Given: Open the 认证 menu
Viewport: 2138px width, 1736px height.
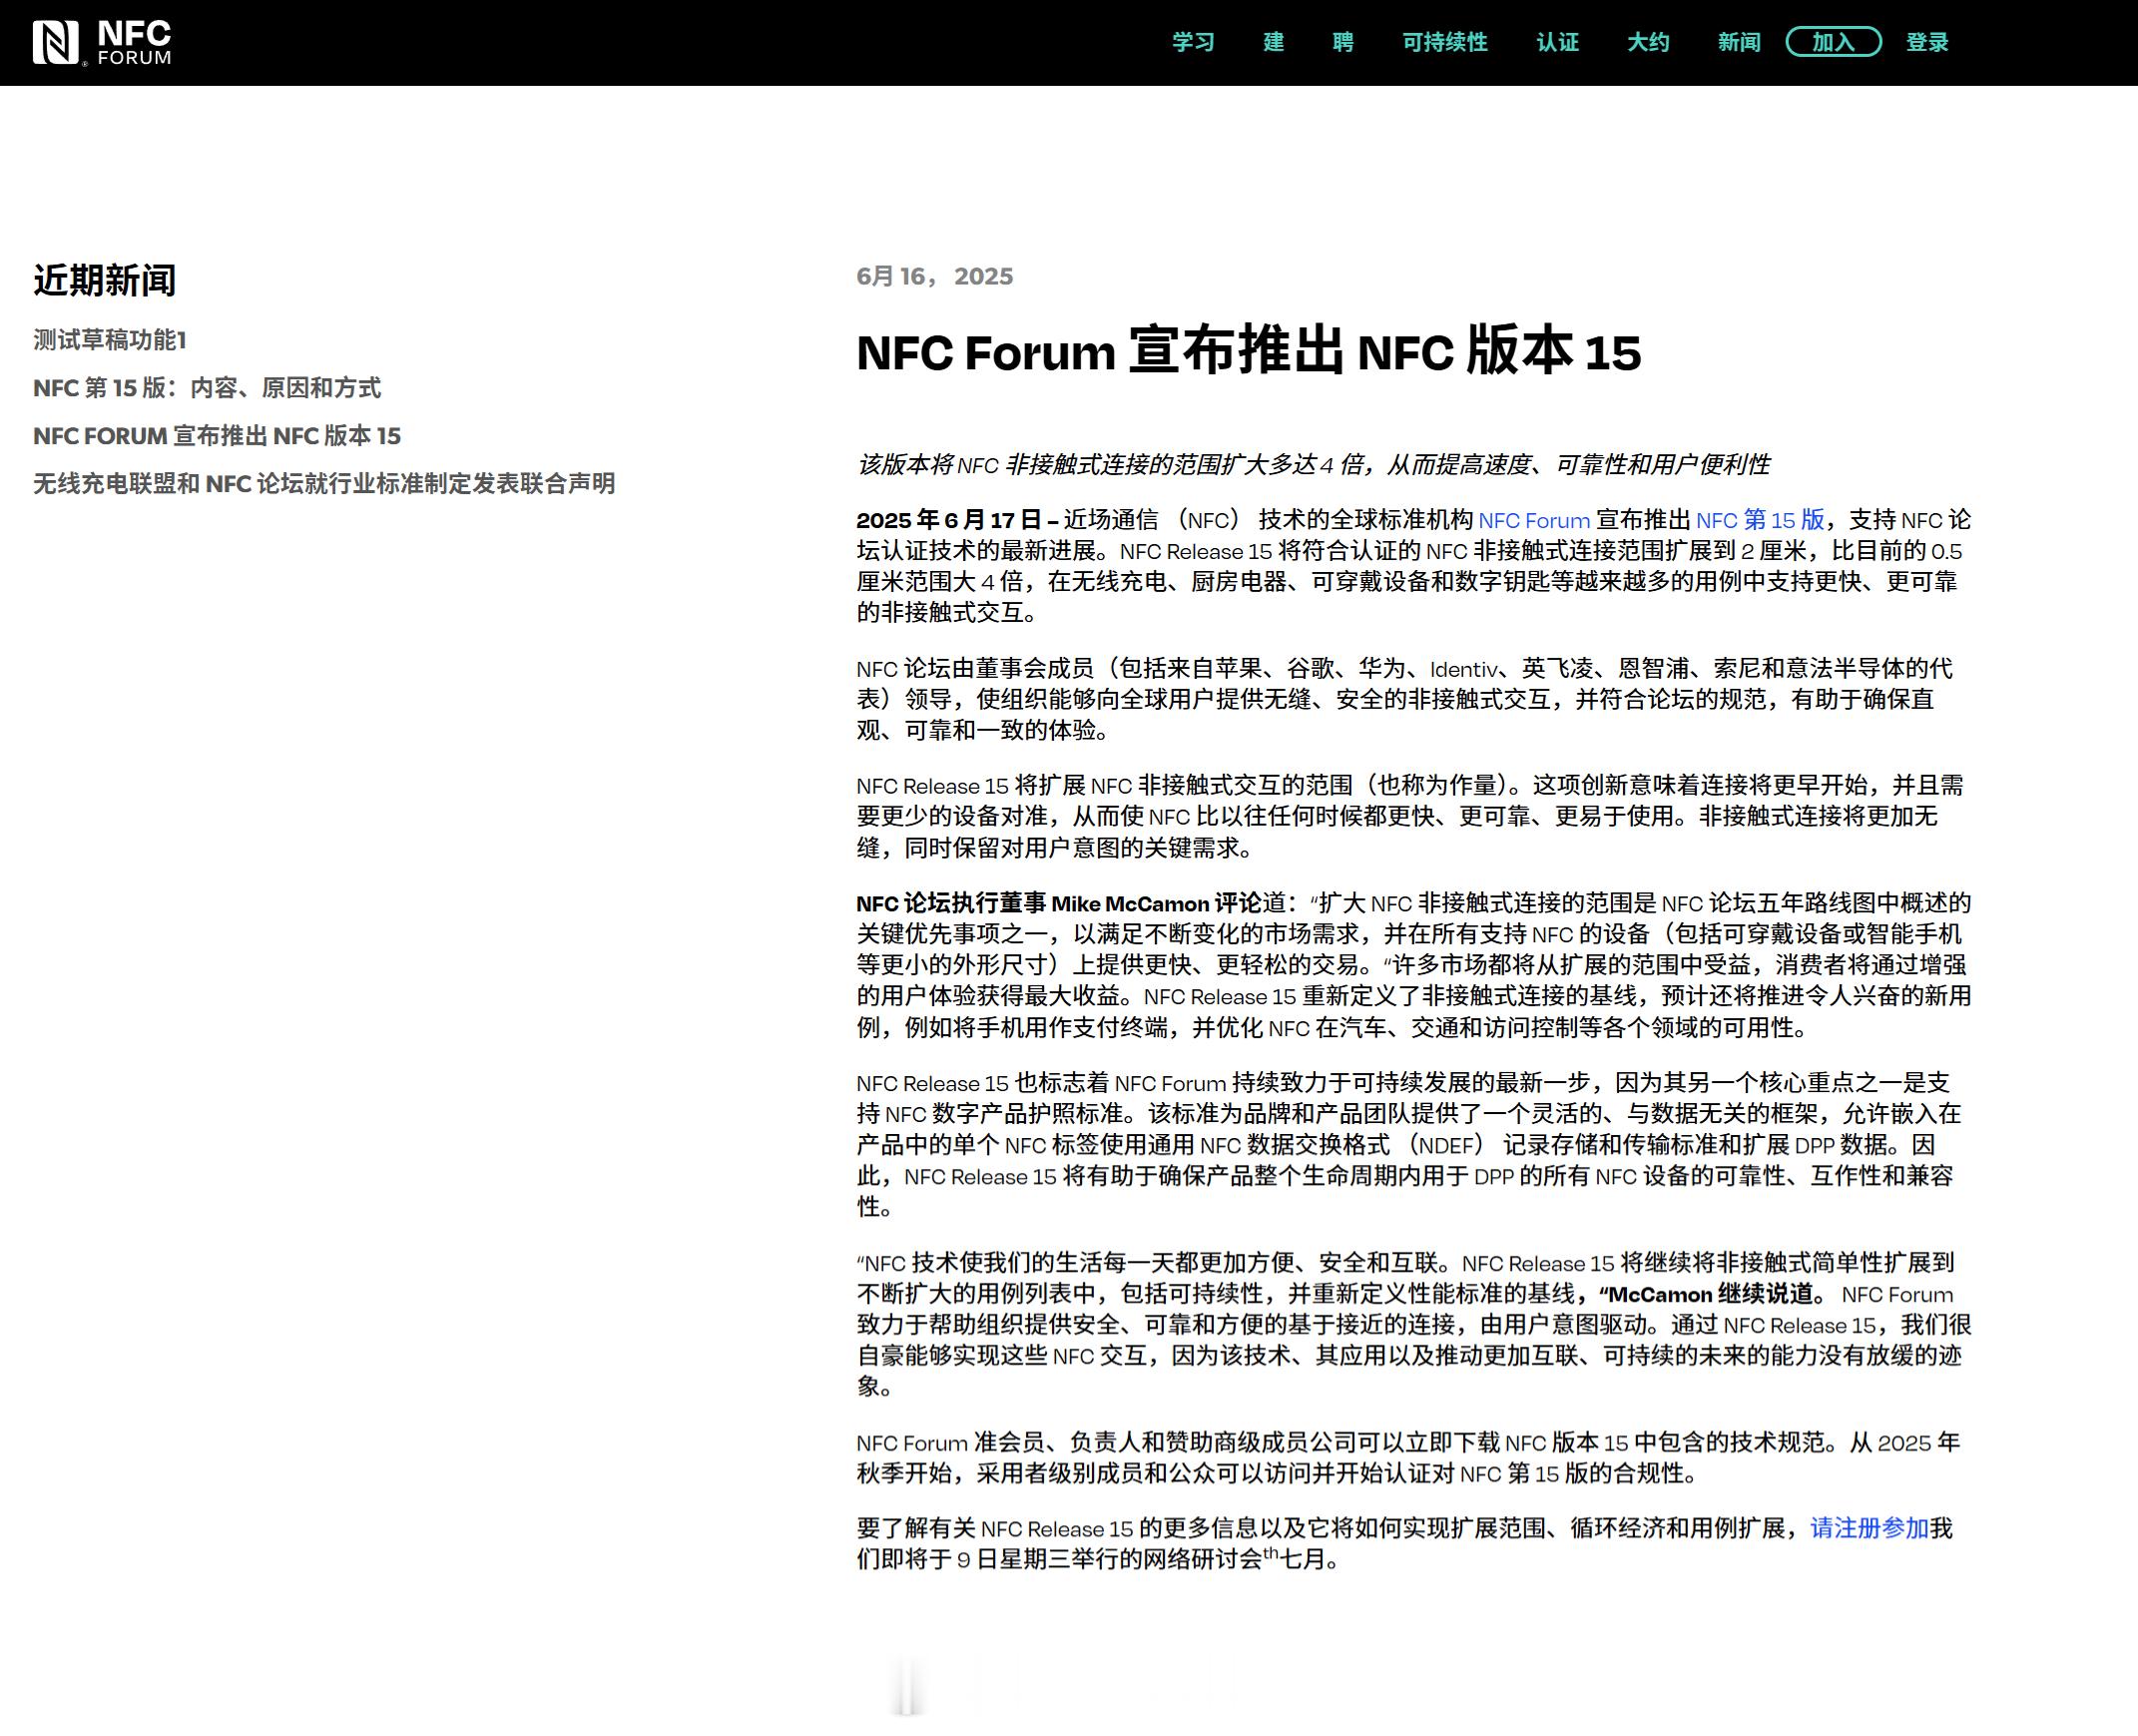Looking at the screenshot, I should tap(1557, 42).
